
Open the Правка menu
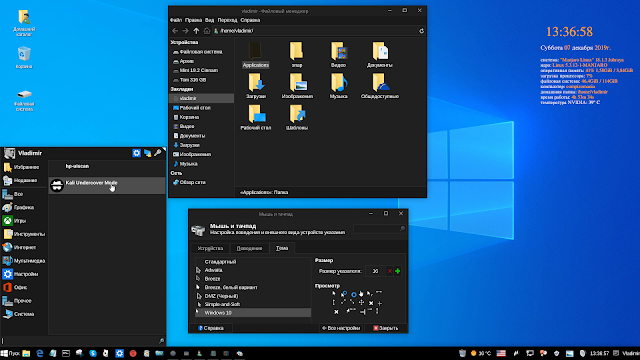(x=193, y=20)
